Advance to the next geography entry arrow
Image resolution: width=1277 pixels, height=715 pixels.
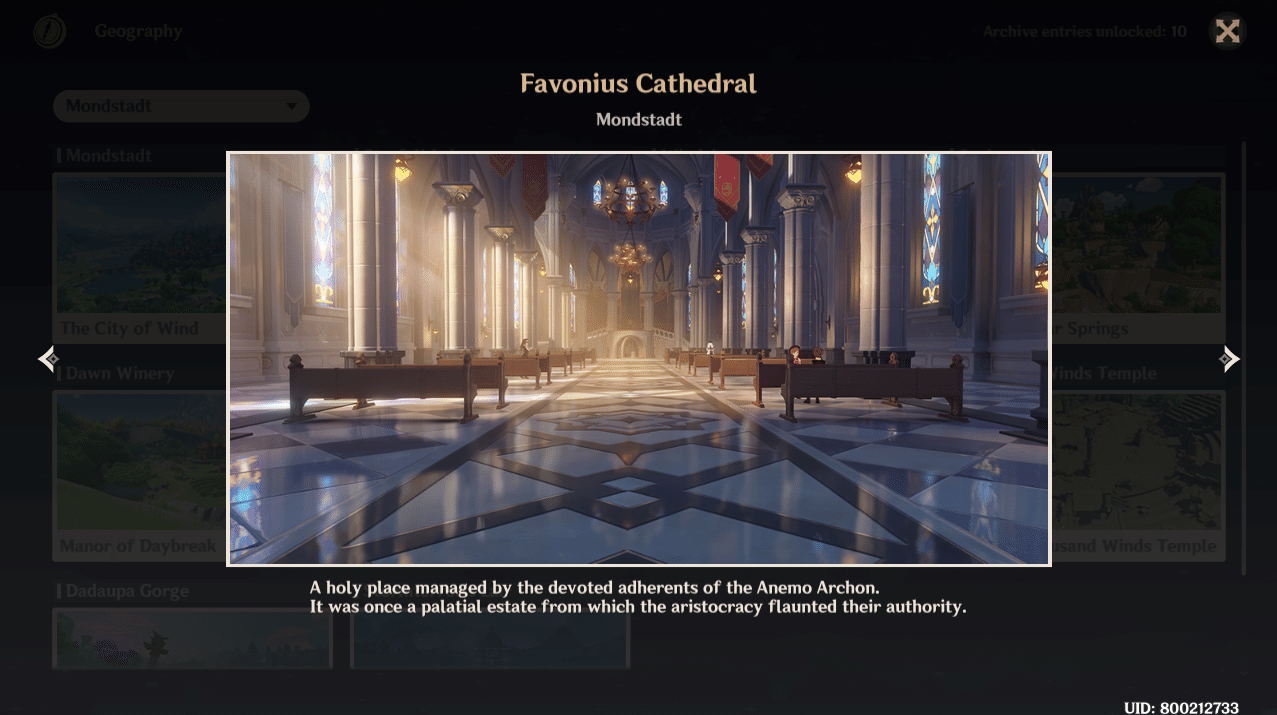(1229, 359)
